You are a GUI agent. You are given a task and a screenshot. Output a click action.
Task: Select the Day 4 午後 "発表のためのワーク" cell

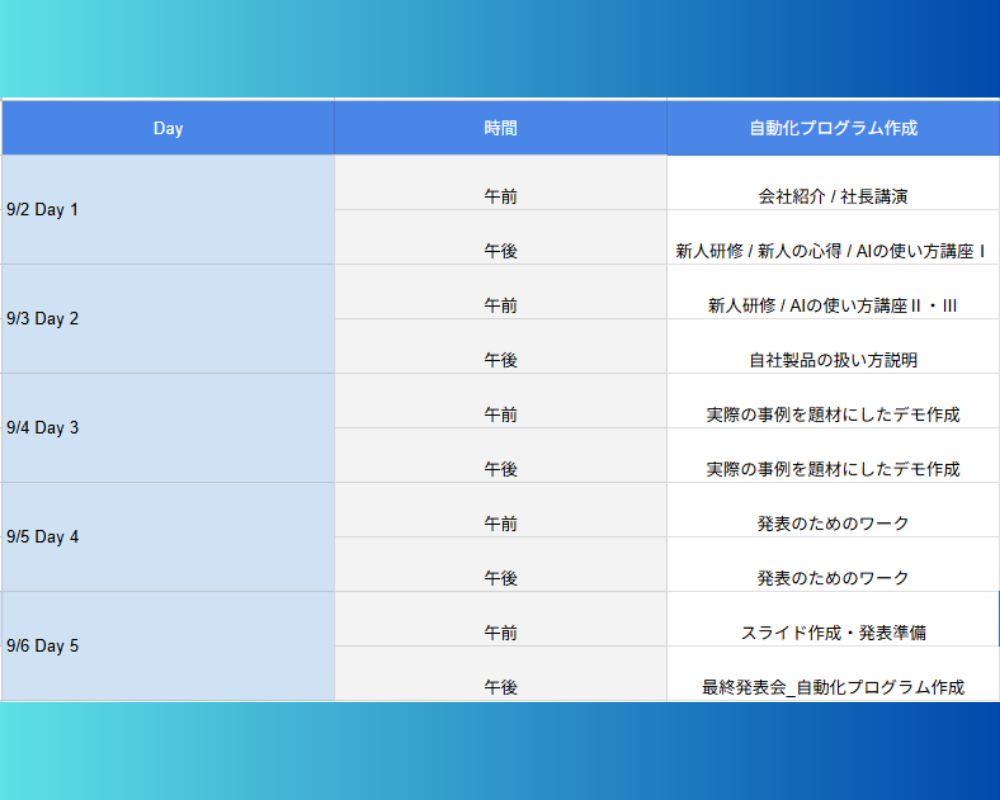point(833,565)
